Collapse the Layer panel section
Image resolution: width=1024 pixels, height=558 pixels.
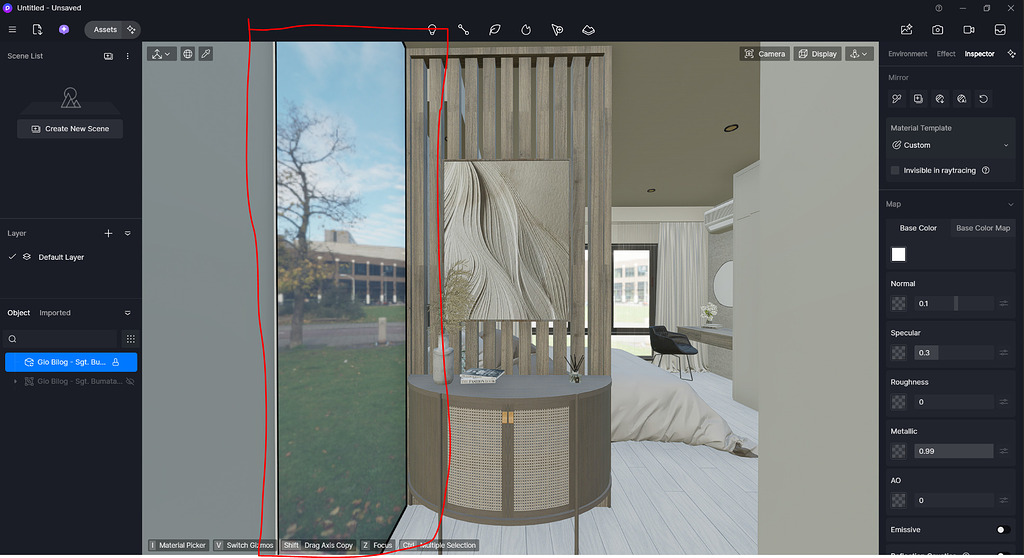pyautogui.click(x=127, y=233)
